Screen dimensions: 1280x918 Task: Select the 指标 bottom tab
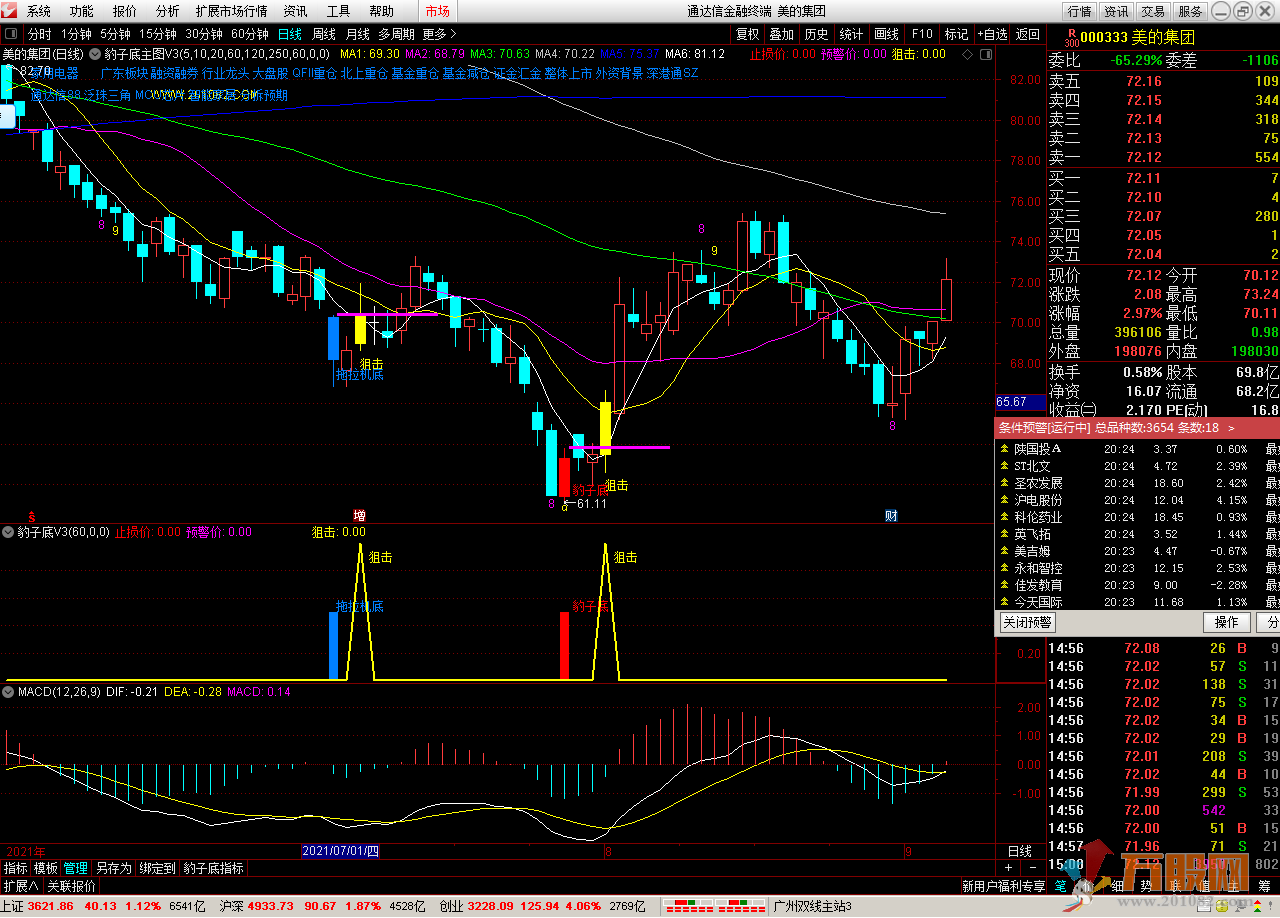(16, 868)
